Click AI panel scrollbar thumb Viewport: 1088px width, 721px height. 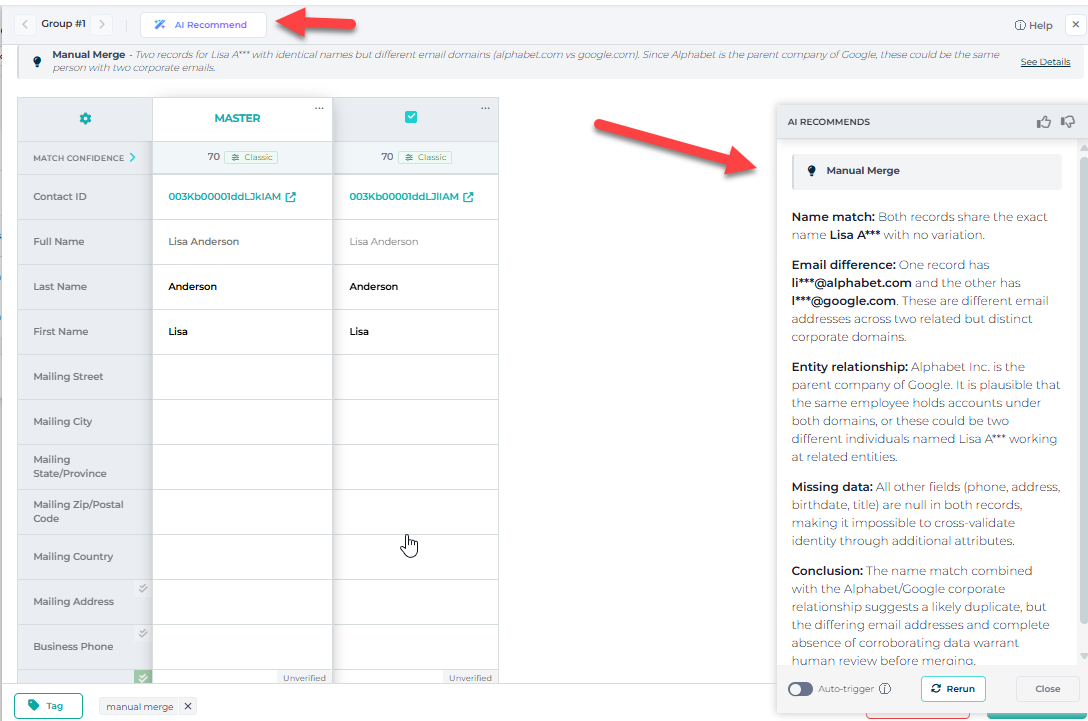click(1083, 390)
